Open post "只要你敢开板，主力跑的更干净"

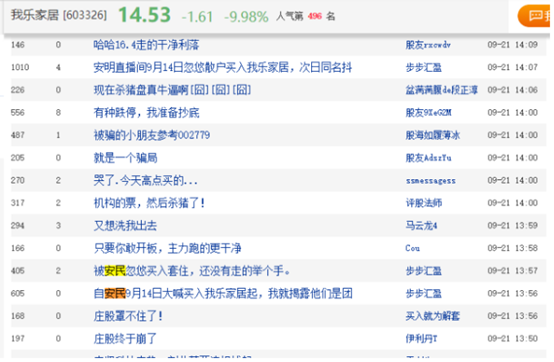click(x=167, y=248)
